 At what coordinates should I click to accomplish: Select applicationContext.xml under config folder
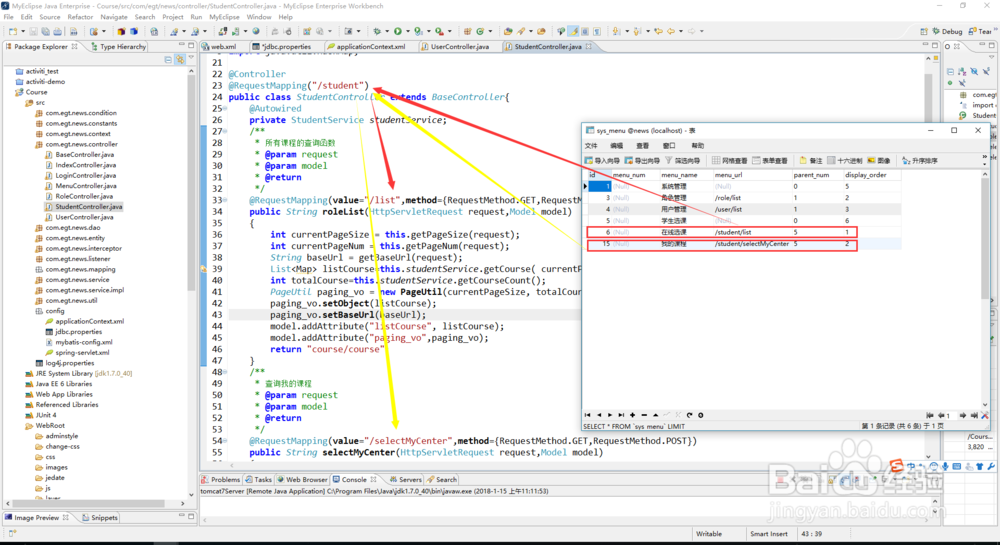click(85, 321)
